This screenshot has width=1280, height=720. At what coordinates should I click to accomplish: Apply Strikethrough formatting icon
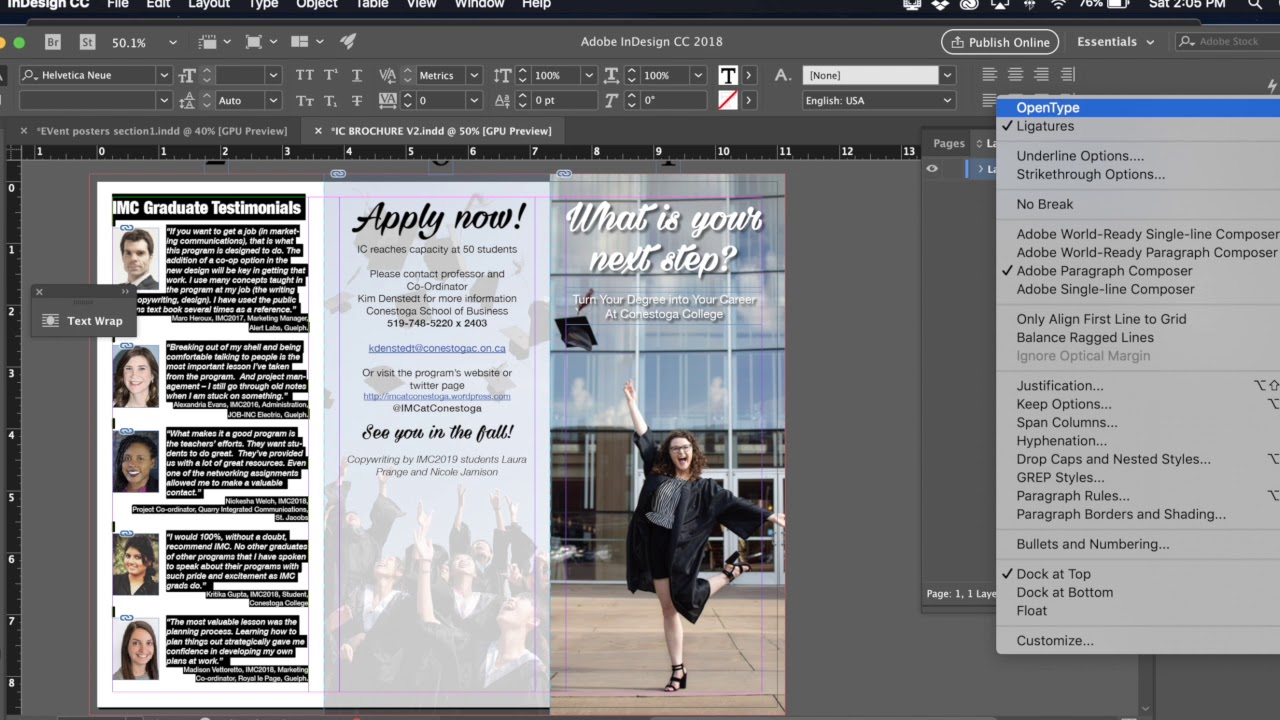point(357,100)
